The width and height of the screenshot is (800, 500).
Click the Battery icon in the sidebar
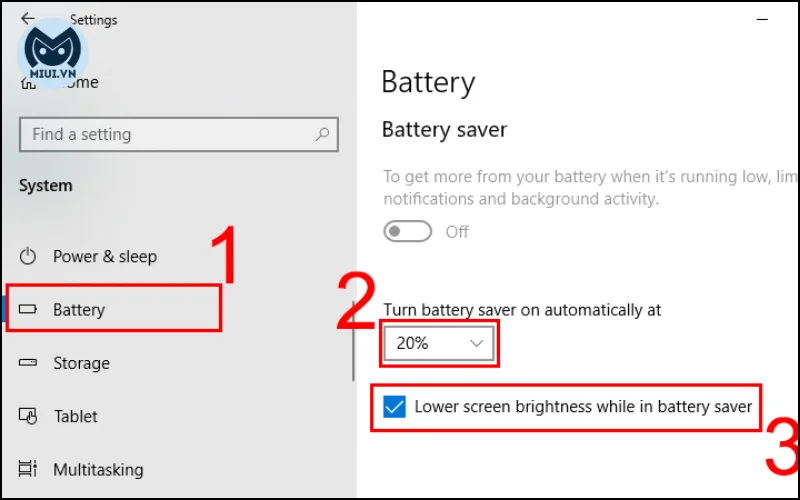tap(28, 309)
